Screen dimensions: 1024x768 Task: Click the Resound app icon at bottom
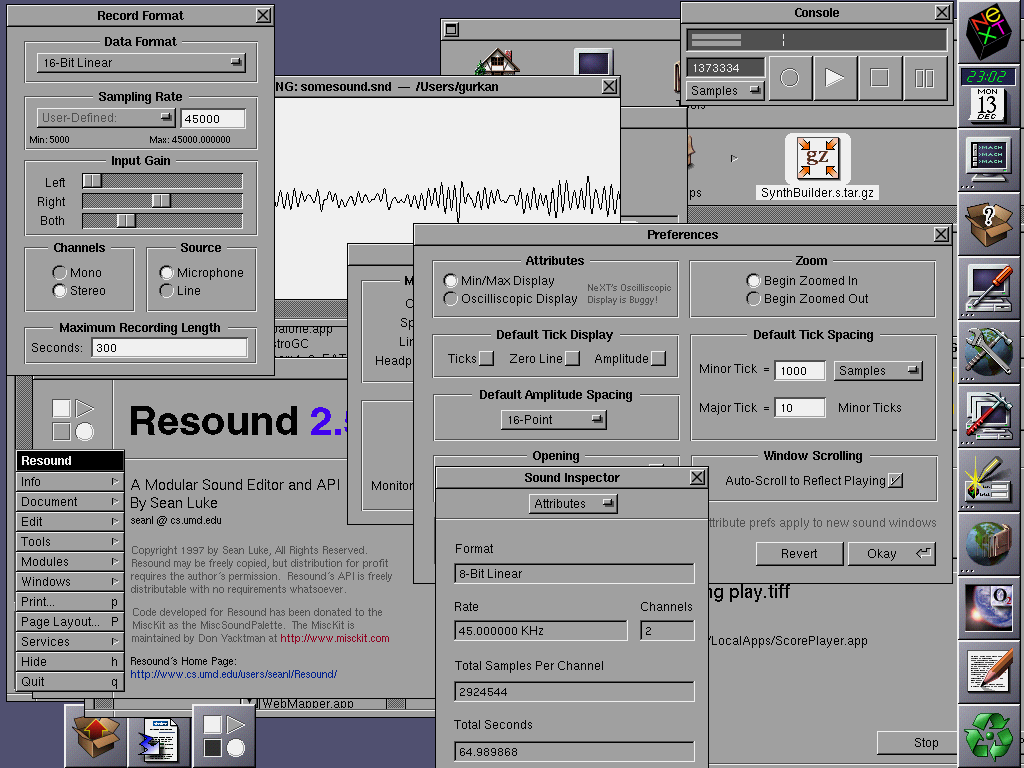(x=223, y=737)
